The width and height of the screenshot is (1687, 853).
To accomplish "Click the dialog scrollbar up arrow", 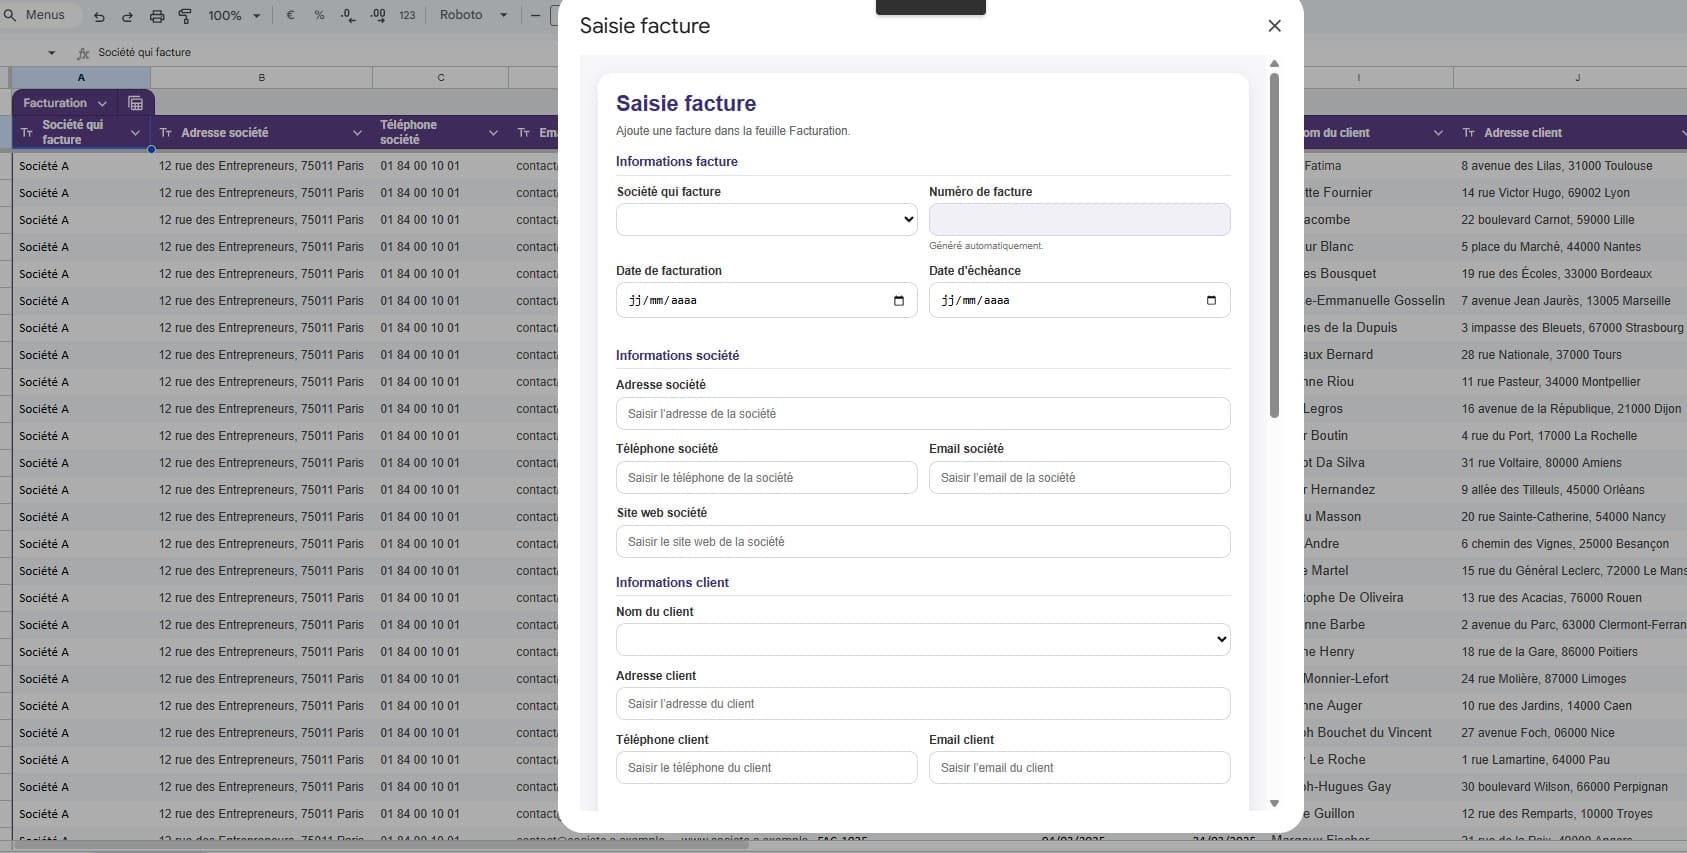I will coord(1274,63).
